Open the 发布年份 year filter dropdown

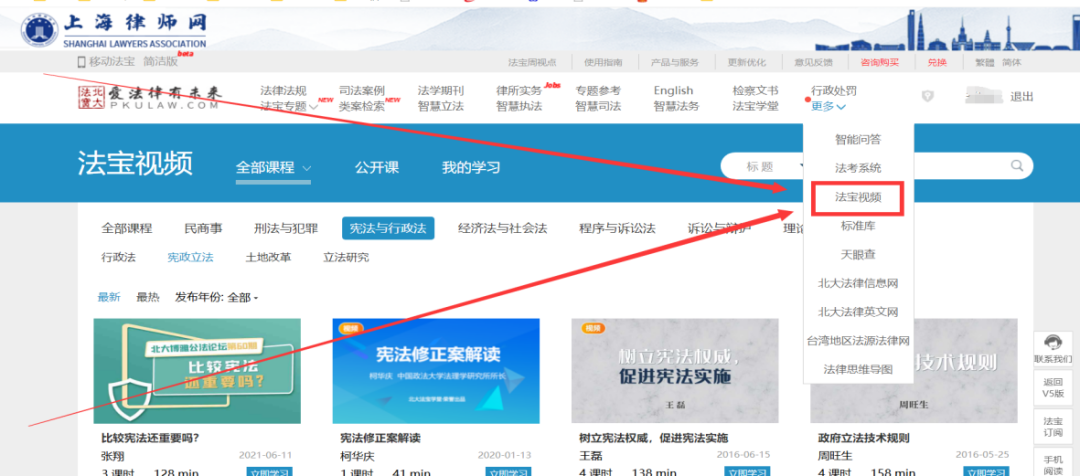[216, 297]
